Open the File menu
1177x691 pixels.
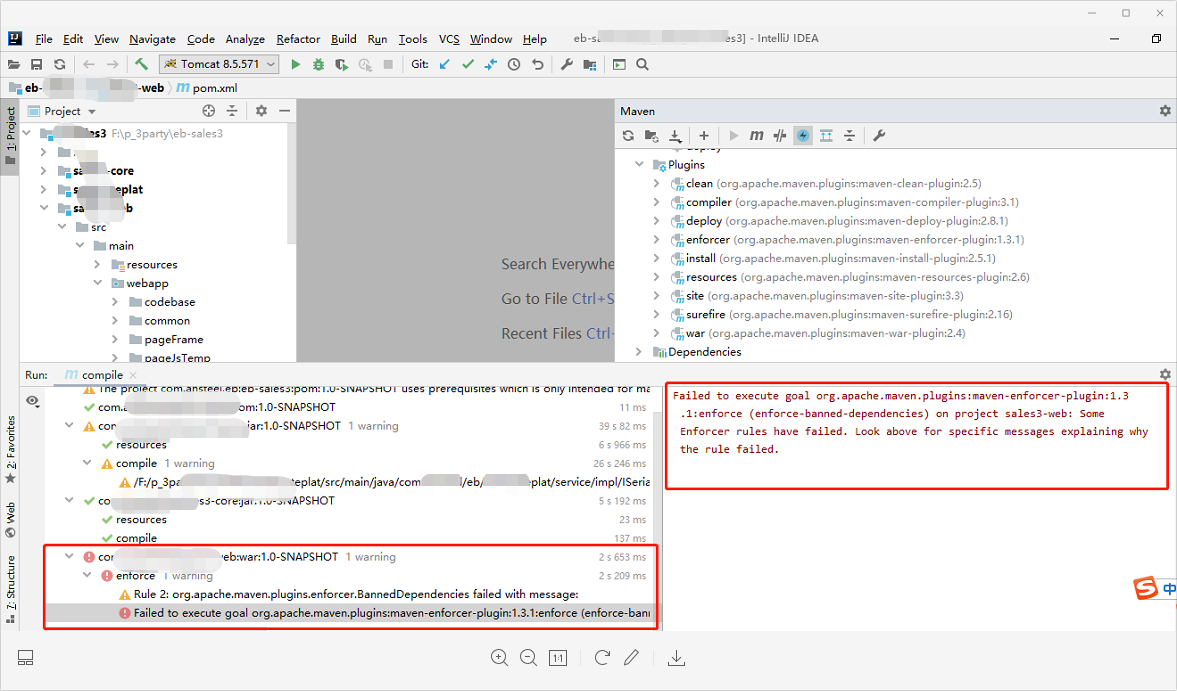coord(44,39)
